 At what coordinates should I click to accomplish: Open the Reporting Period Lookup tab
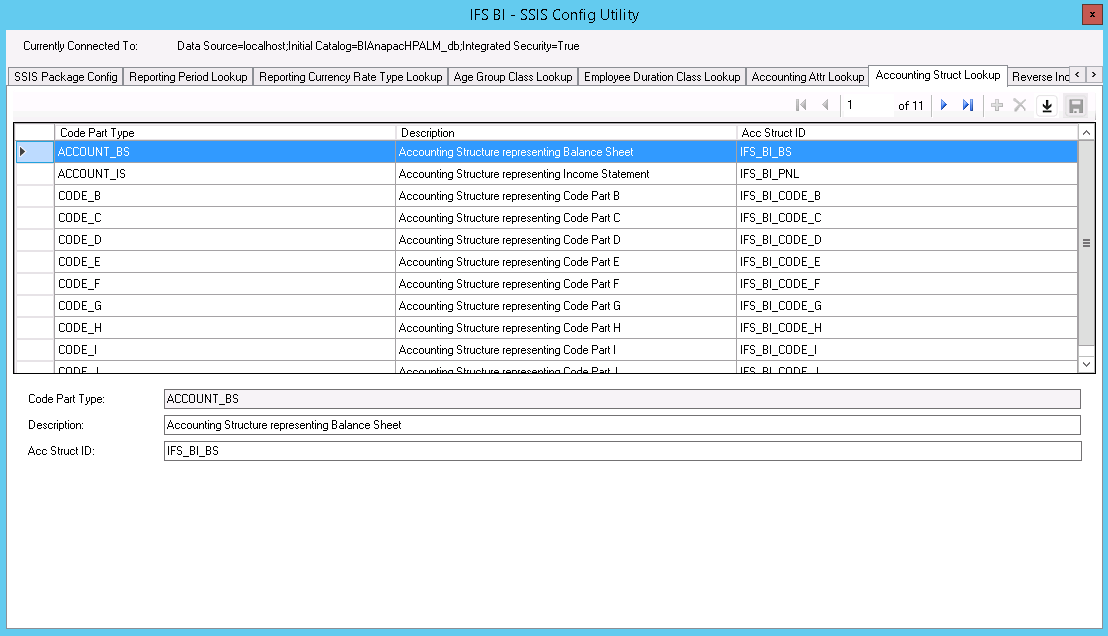pyautogui.click(x=188, y=77)
